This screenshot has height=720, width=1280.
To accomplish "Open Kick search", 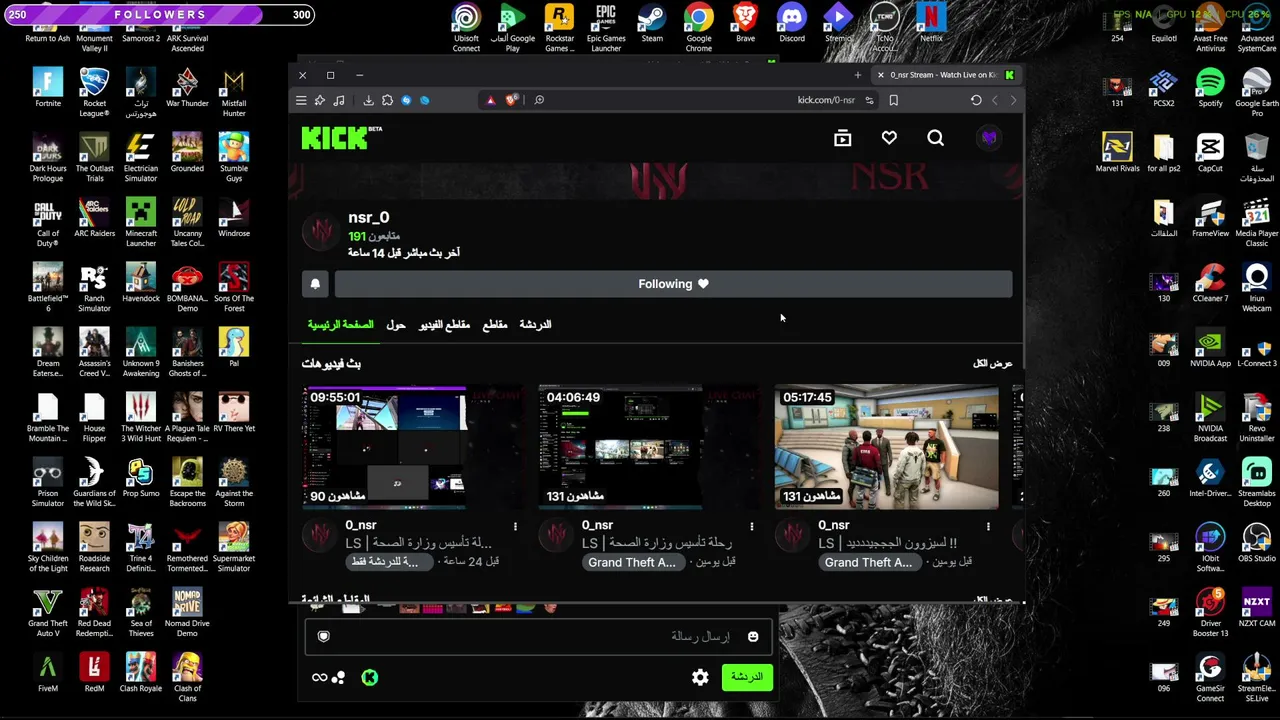I will point(935,138).
